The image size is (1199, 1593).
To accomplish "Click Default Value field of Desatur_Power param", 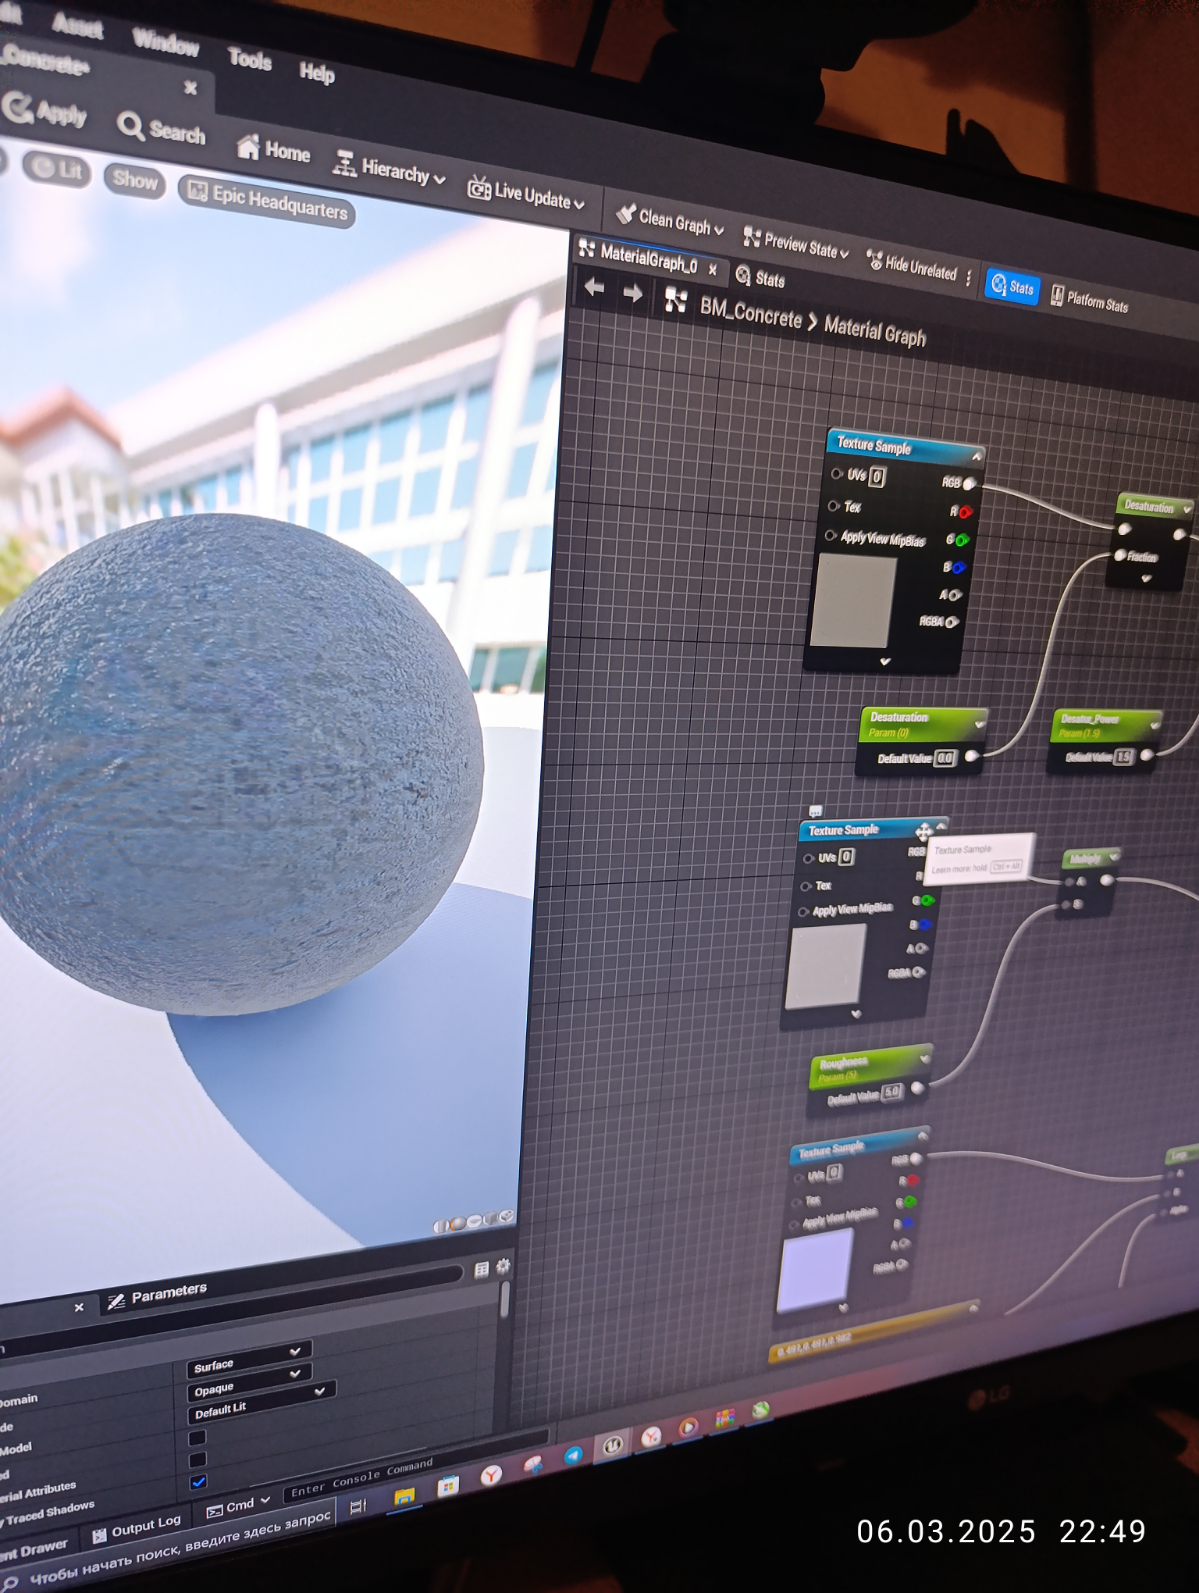I will pos(1123,756).
